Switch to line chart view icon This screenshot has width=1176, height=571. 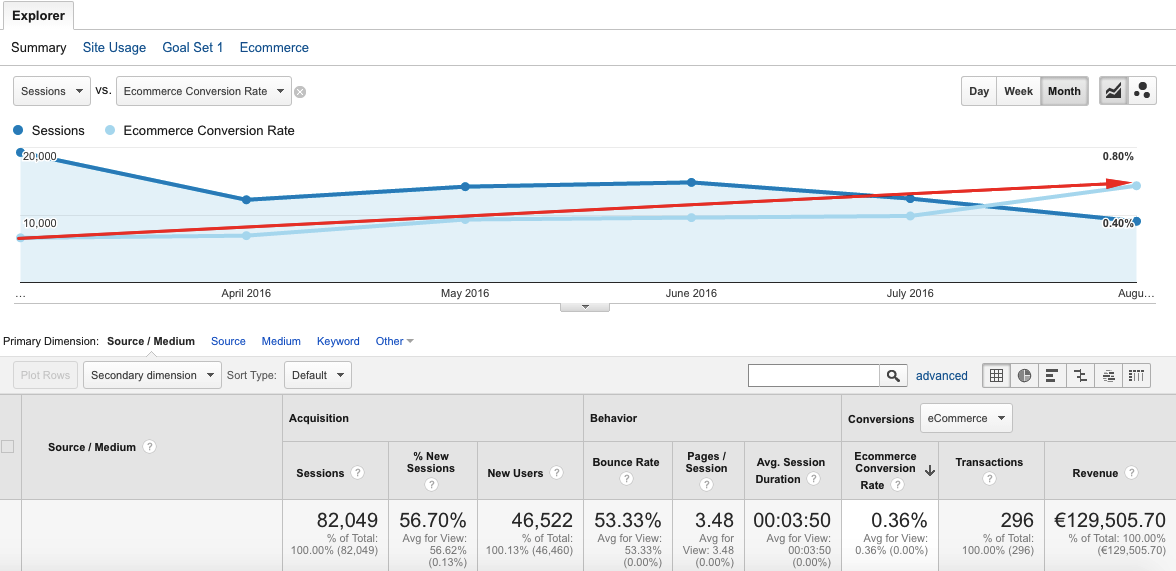click(x=1113, y=91)
